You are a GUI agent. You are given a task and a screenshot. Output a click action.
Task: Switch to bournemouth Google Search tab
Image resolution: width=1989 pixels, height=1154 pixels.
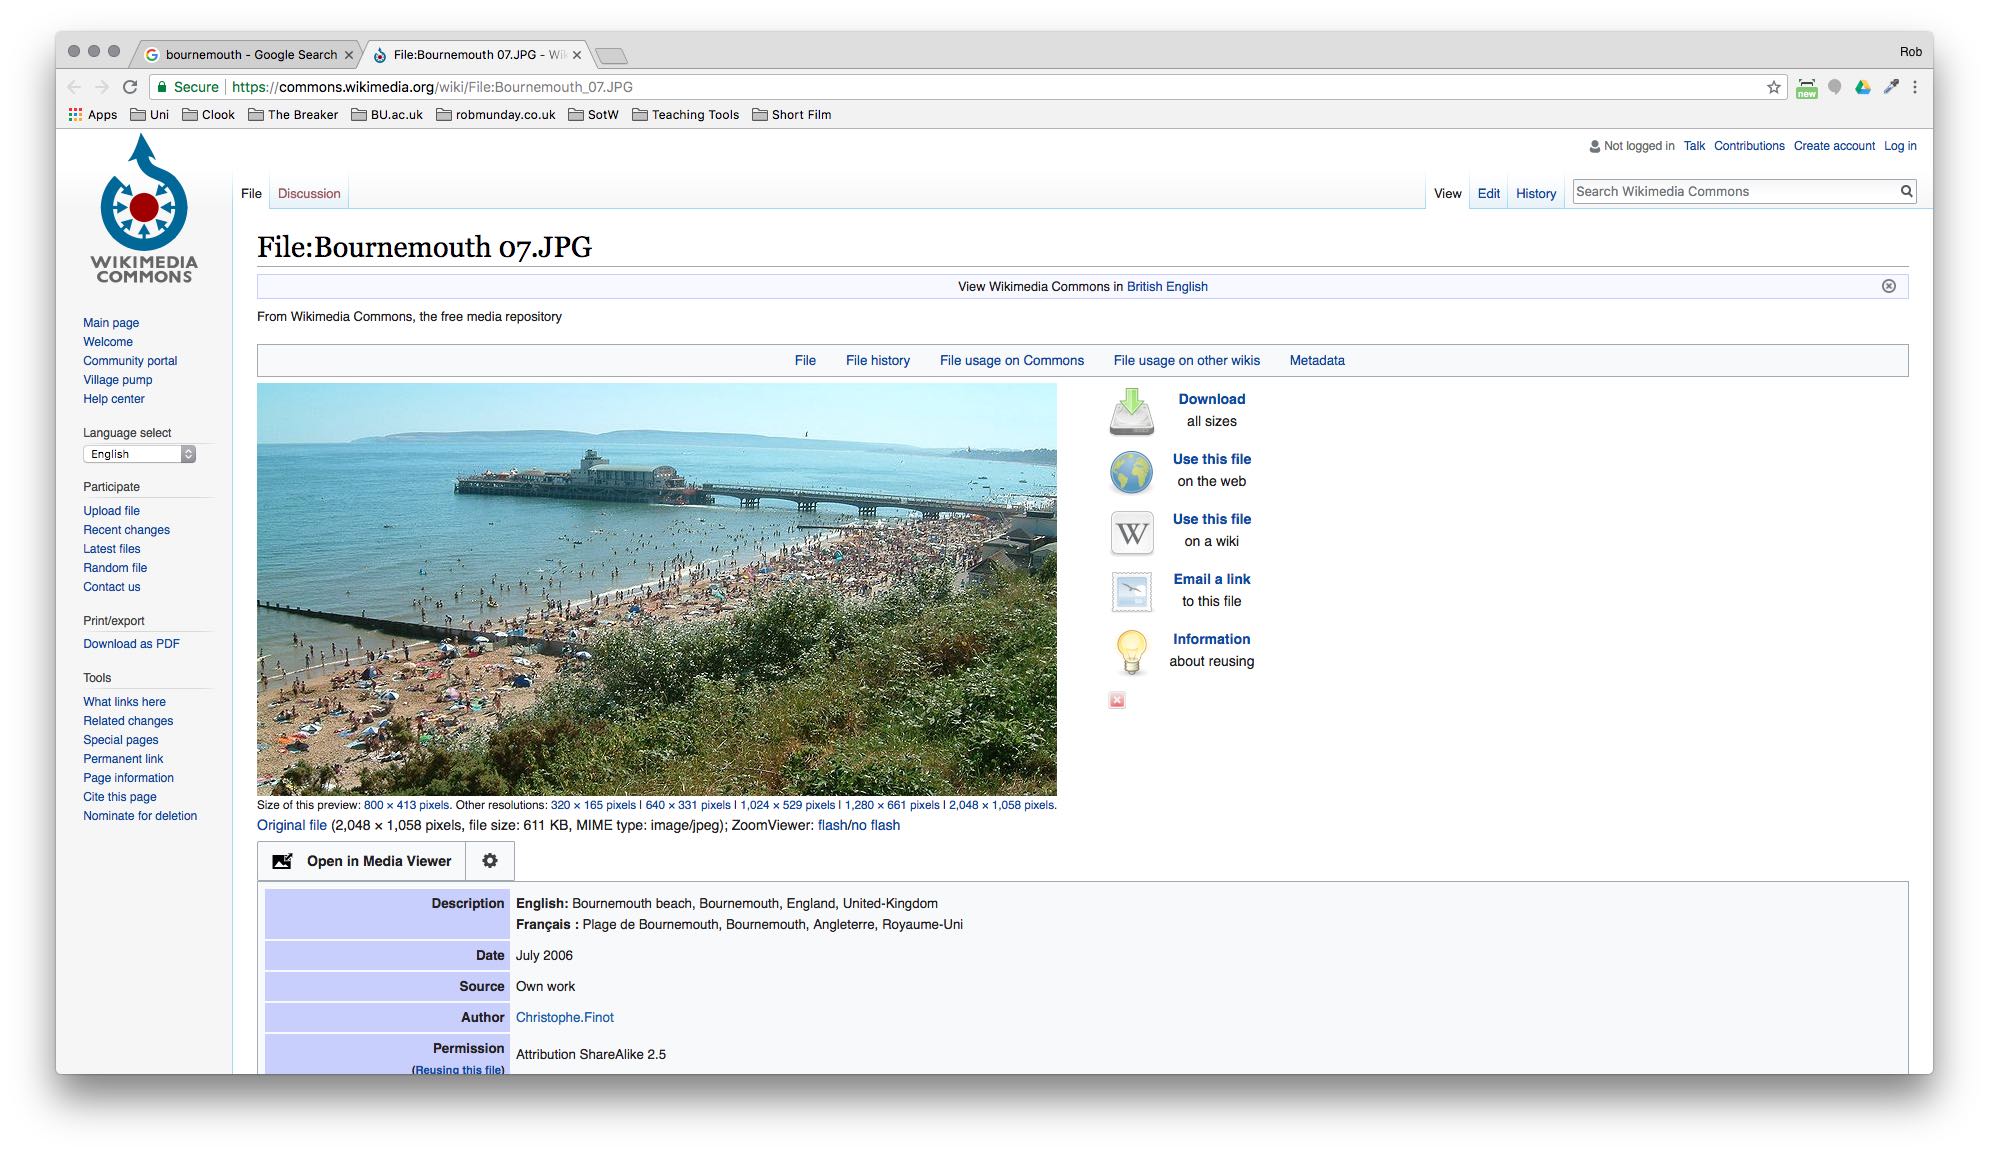click(x=250, y=55)
